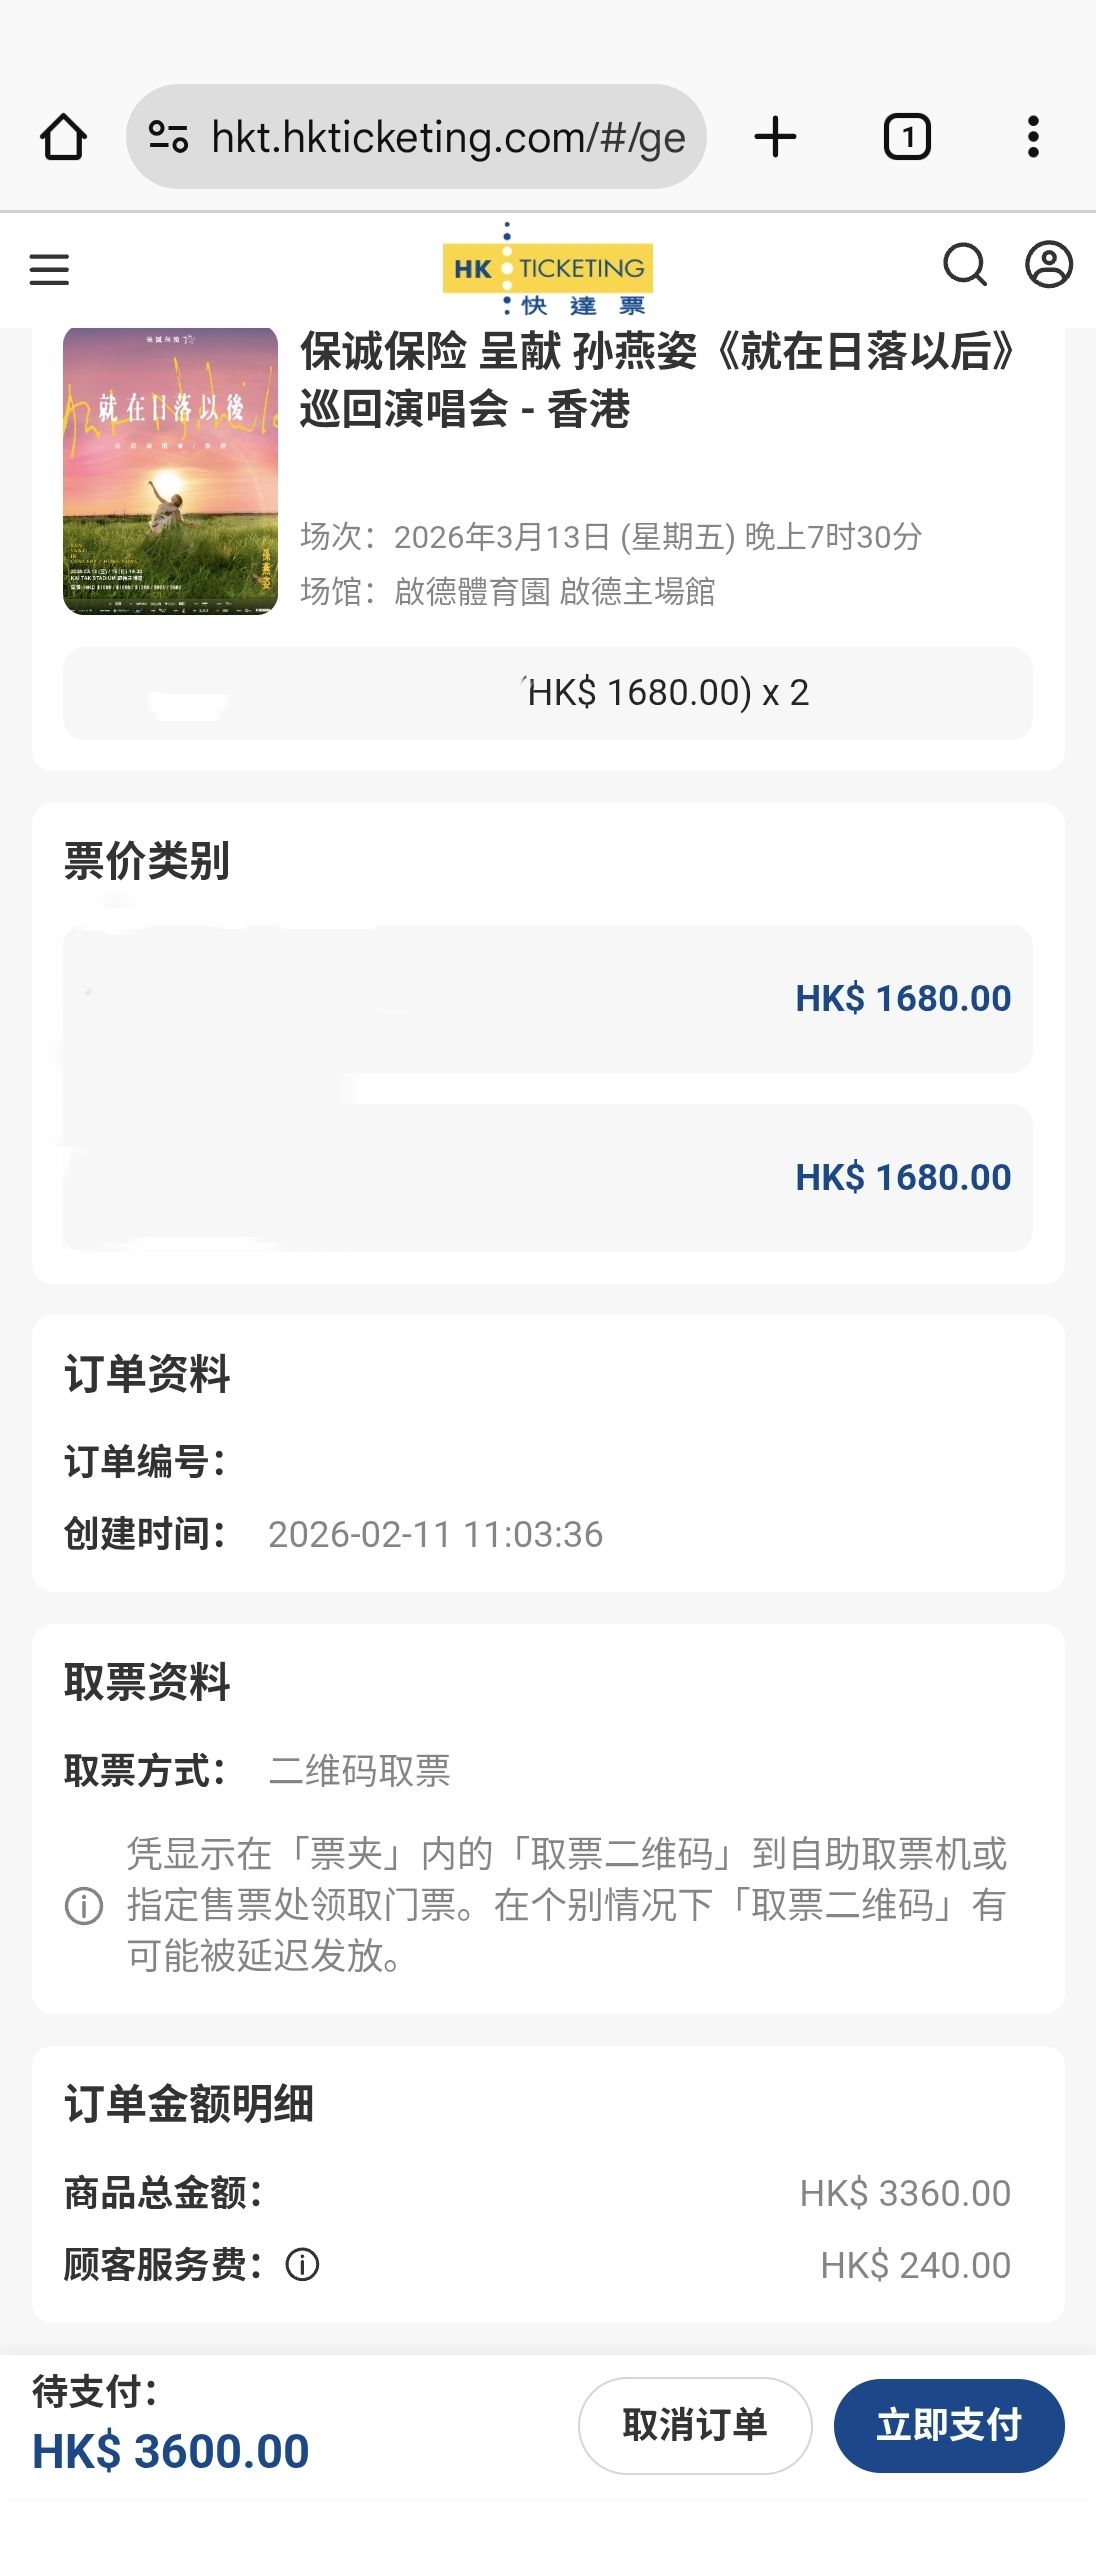Open the hamburger navigation menu

[49, 269]
